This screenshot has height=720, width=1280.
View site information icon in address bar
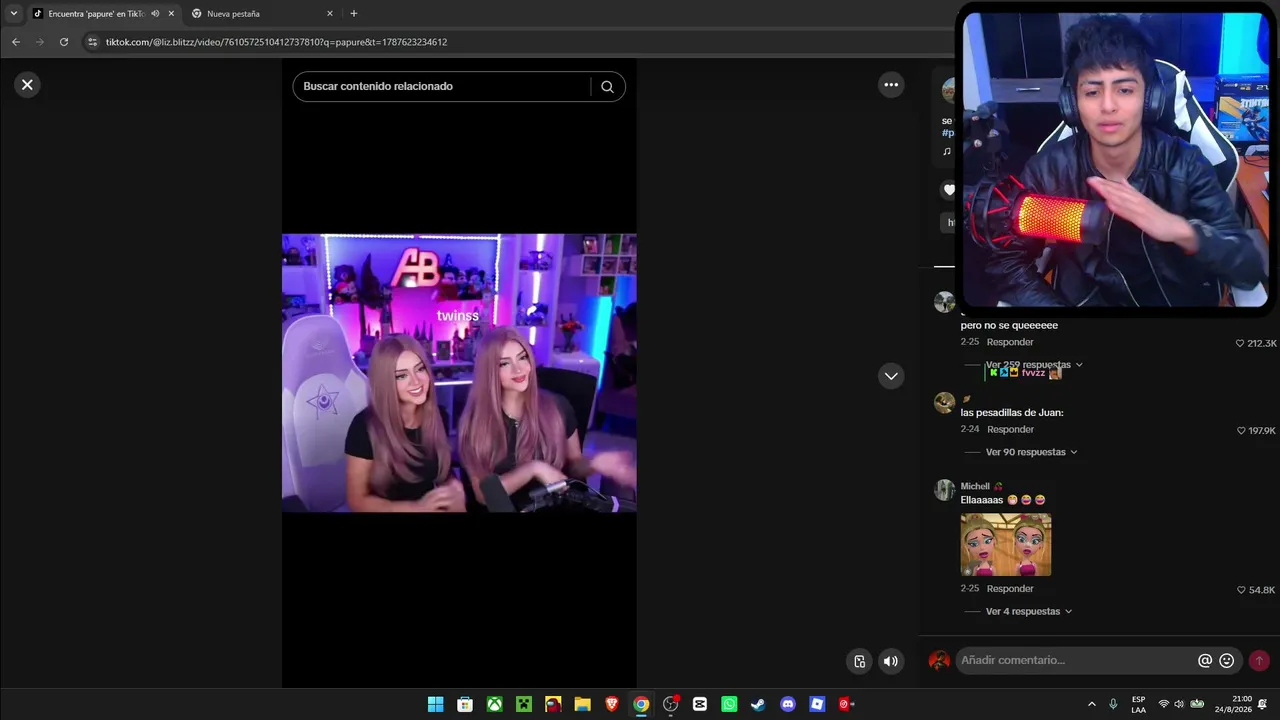click(x=93, y=42)
